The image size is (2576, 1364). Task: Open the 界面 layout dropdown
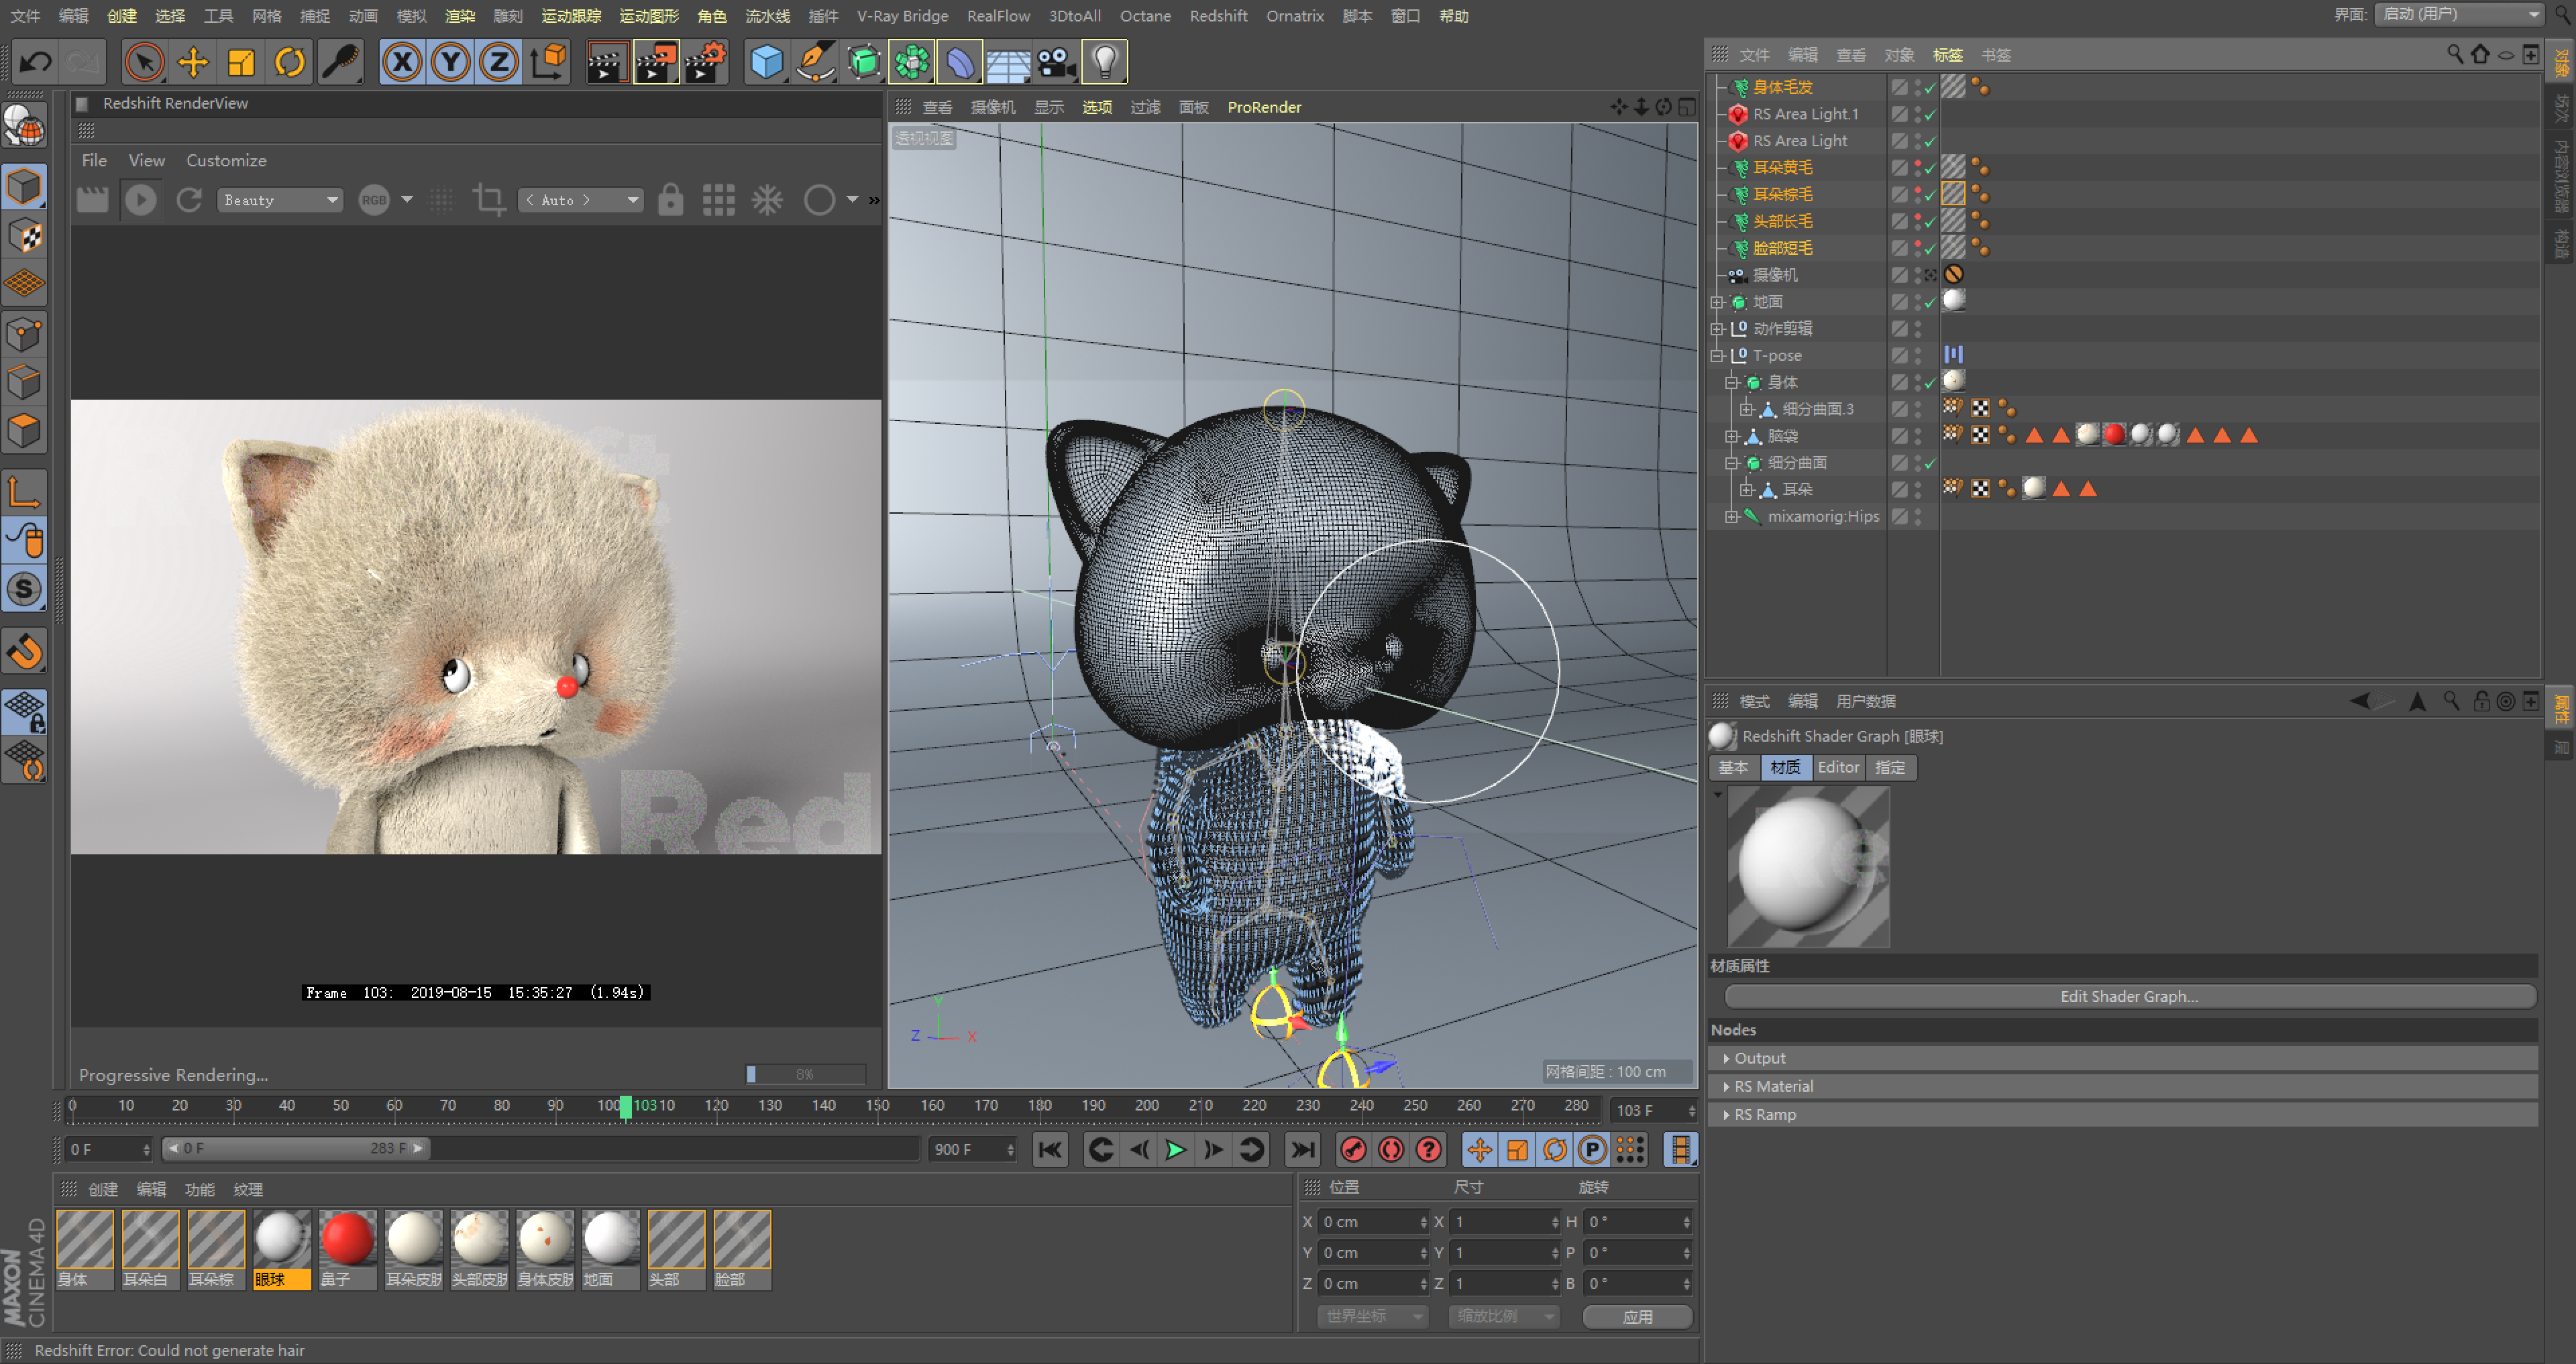pos(2459,14)
